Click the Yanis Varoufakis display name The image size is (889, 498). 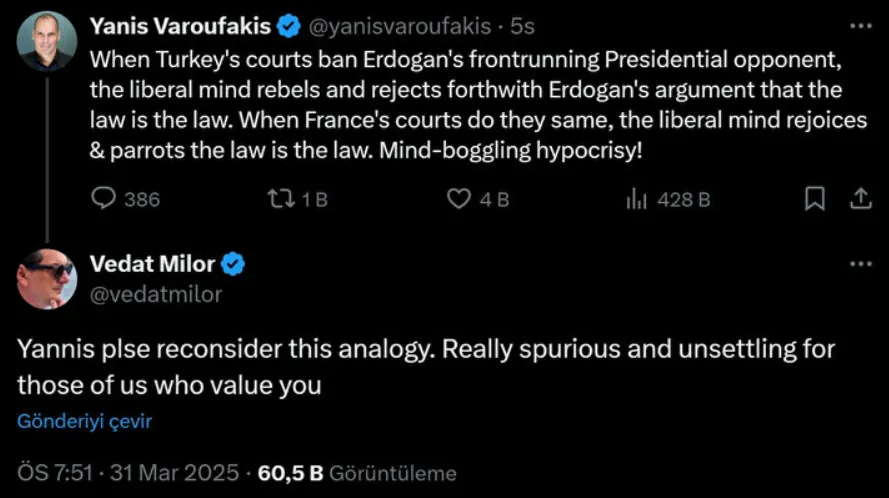180,26
